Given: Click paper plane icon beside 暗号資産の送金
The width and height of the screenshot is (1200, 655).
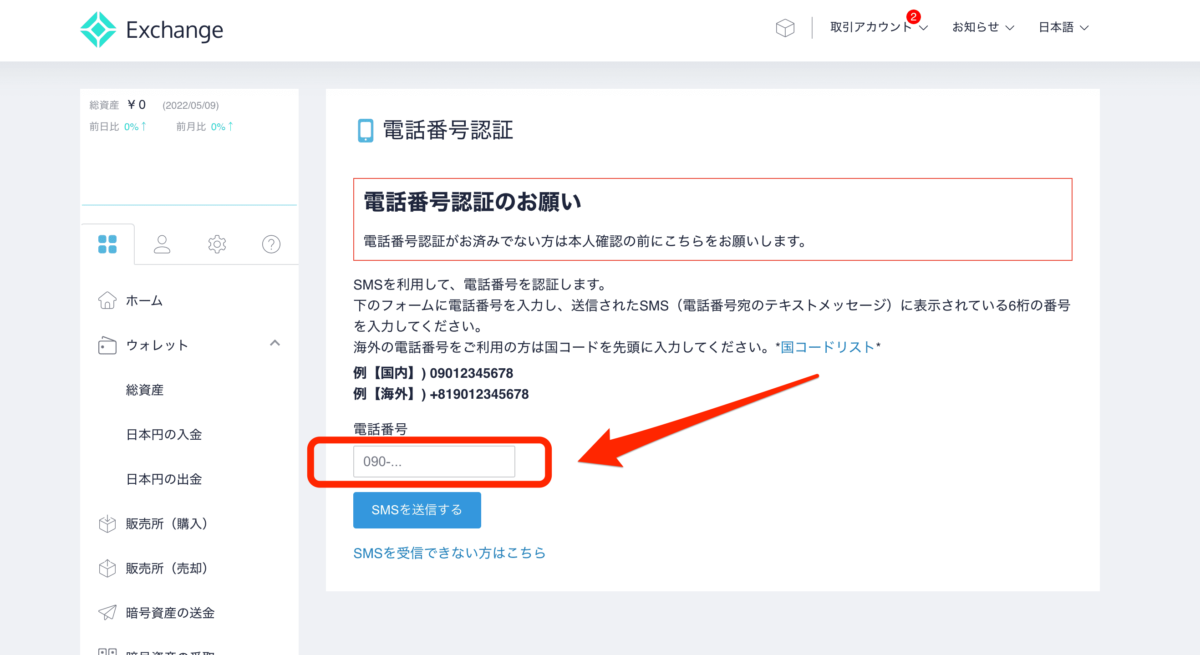Looking at the screenshot, I should [107, 612].
